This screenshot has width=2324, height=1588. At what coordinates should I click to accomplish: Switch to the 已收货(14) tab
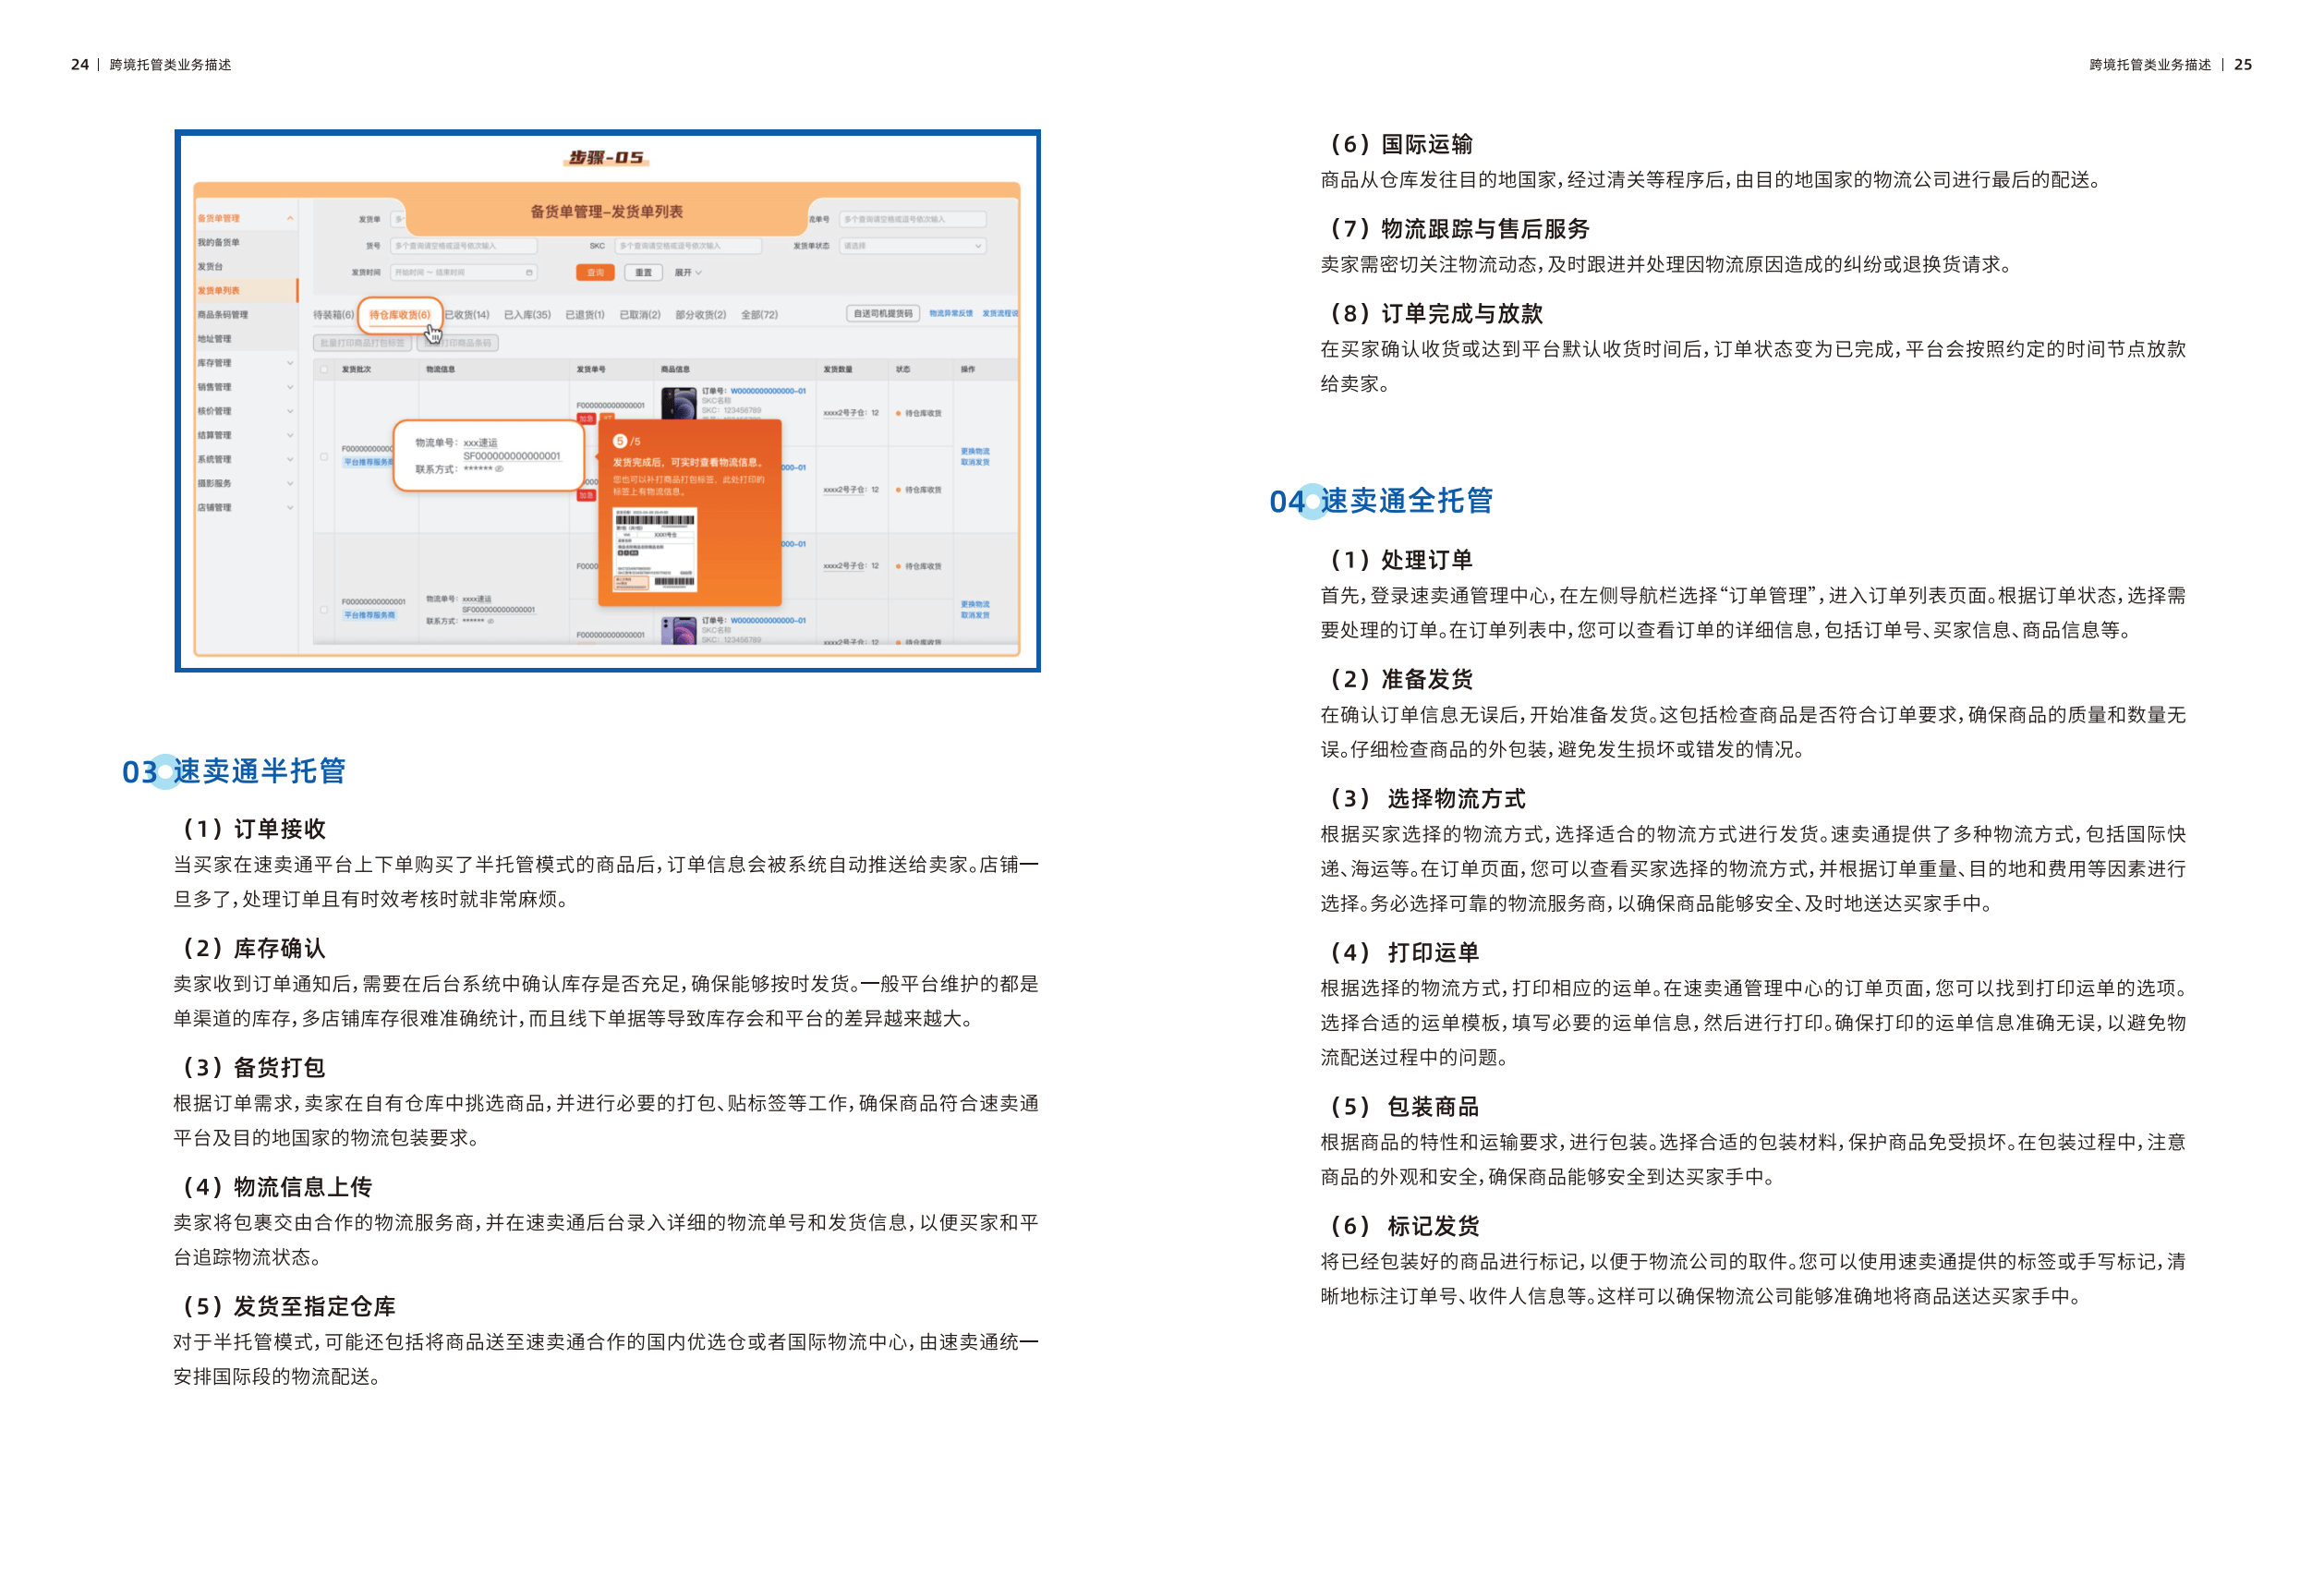(x=467, y=315)
